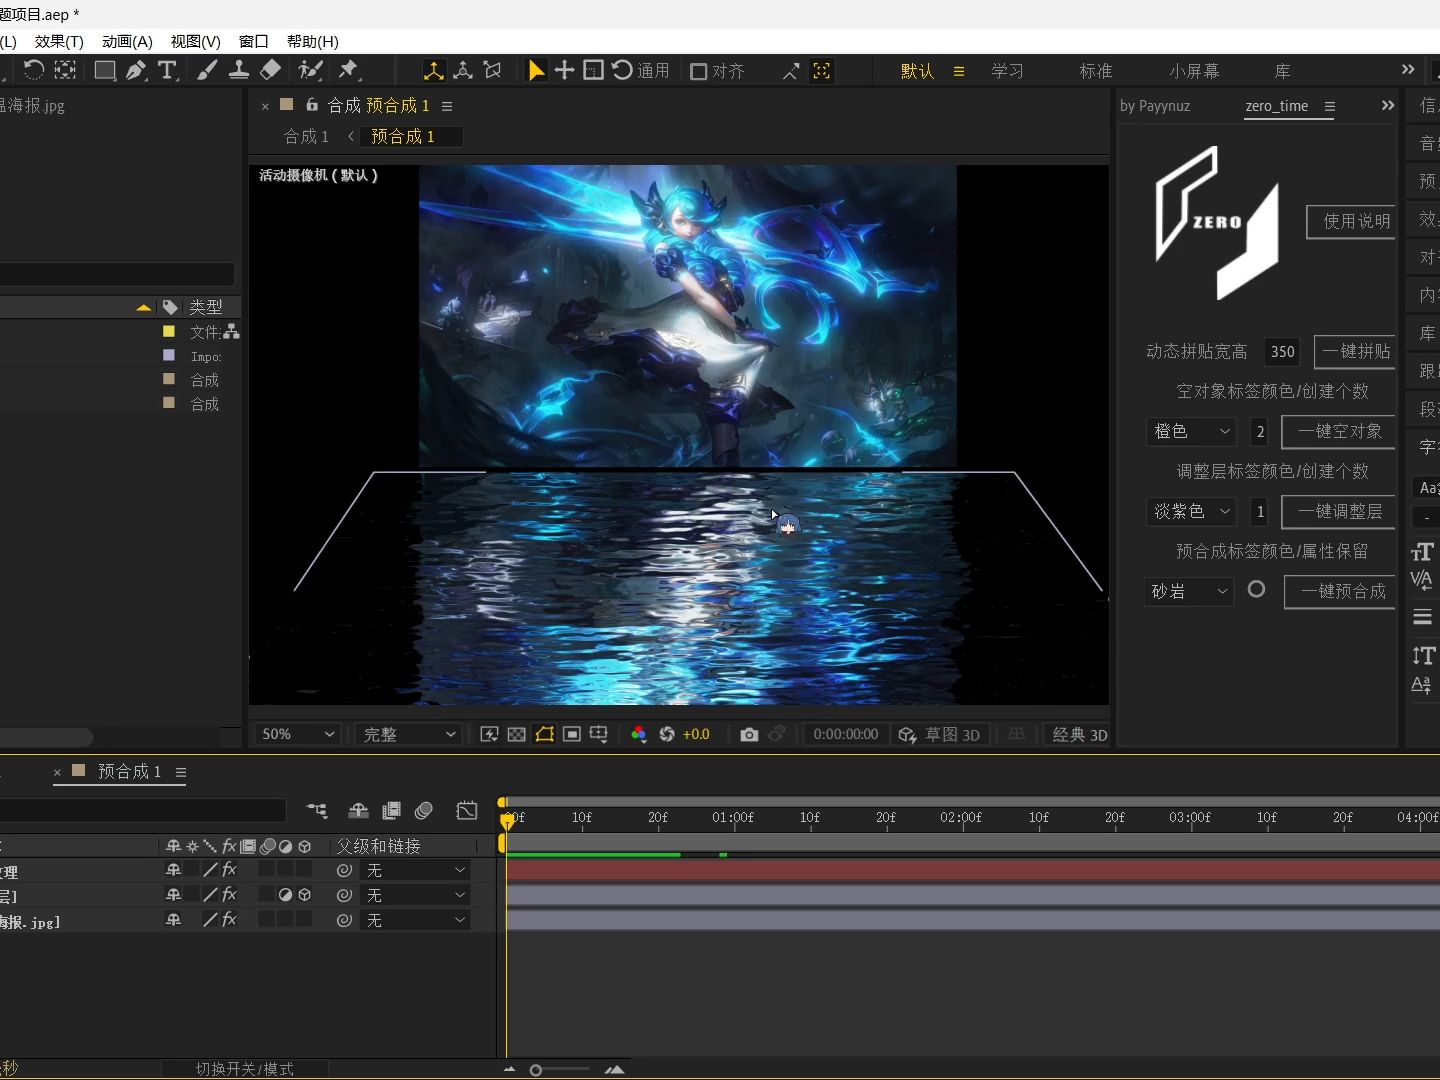Open the 视图(V) menu
1440x1080 pixels.
click(195, 41)
